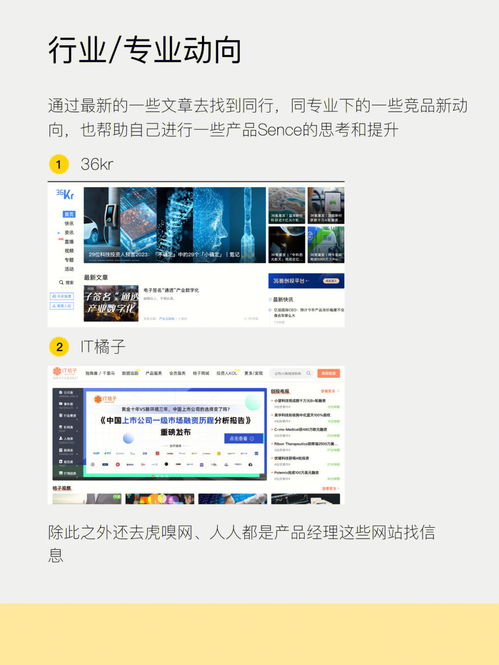
Task: Open the 36kr hero banner about 29位科技投资人
Action: (x=175, y=225)
